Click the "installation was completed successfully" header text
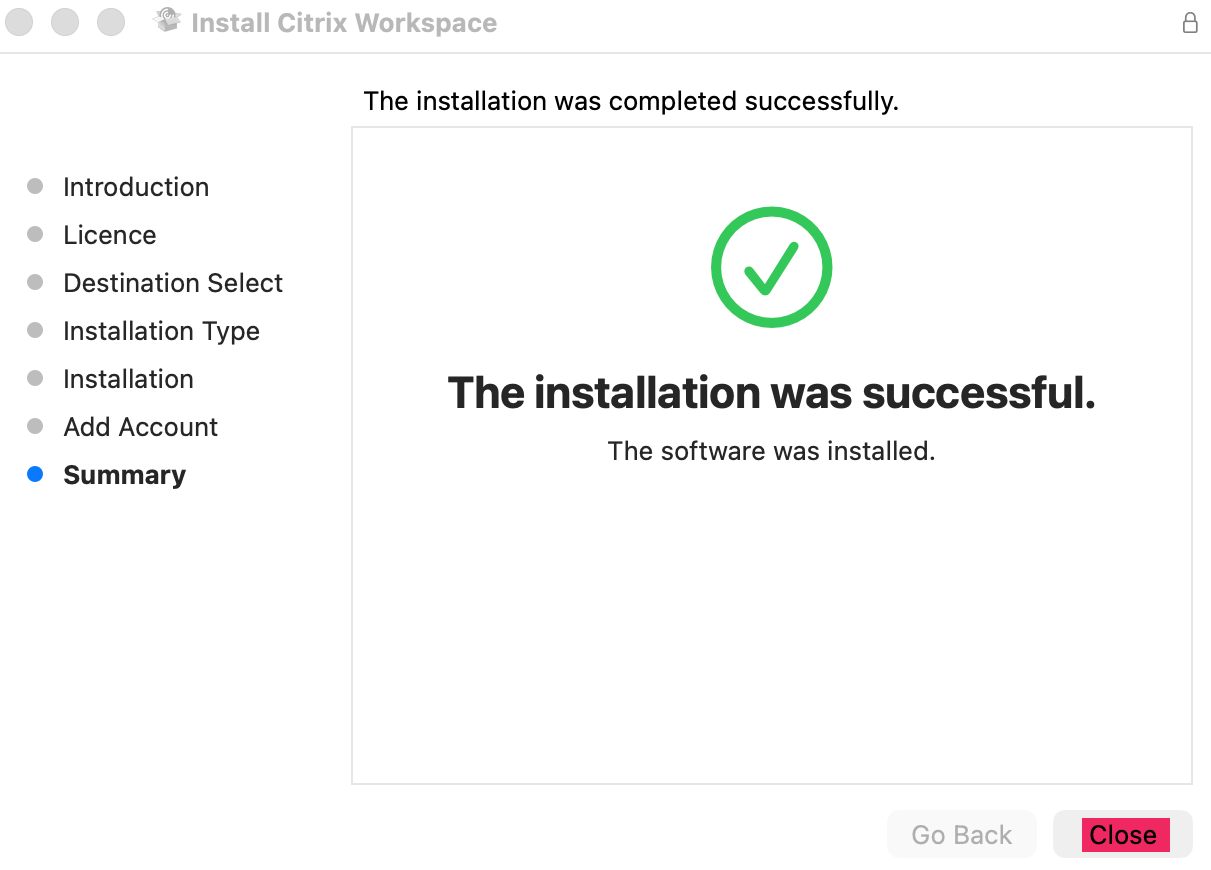The image size is (1211, 870). tap(631, 101)
